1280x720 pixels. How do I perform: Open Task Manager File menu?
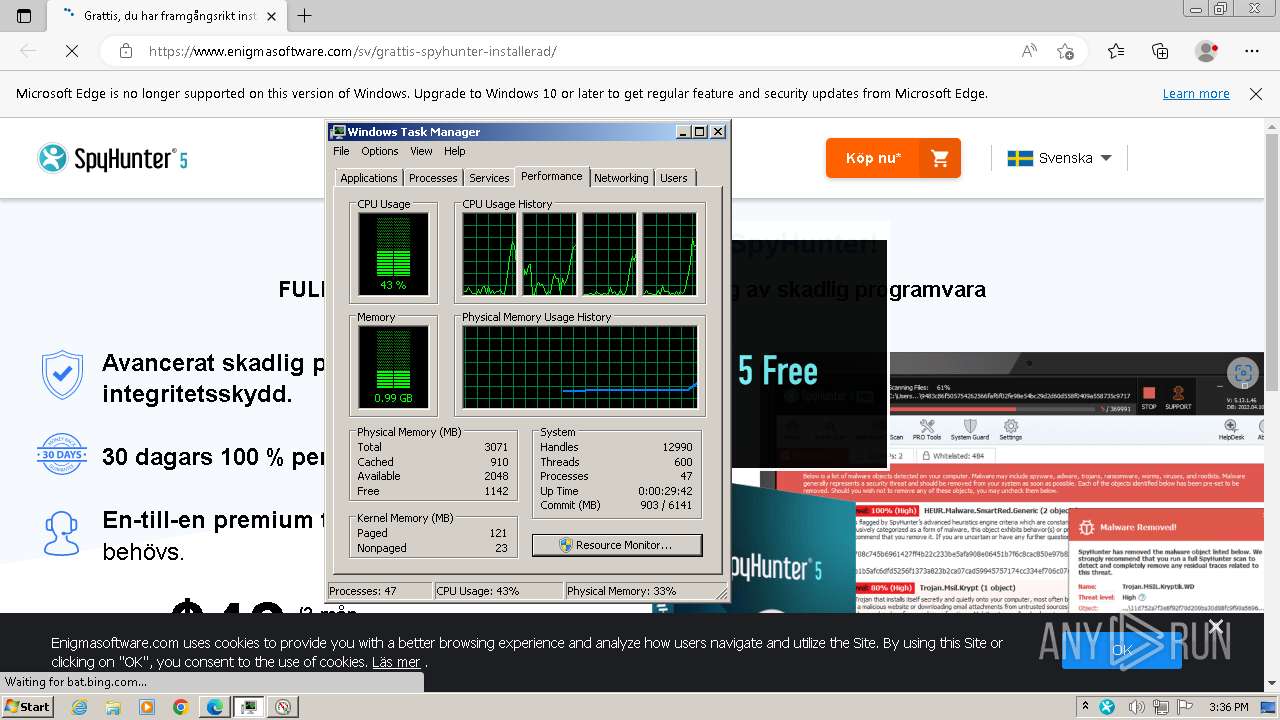[341, 151]
